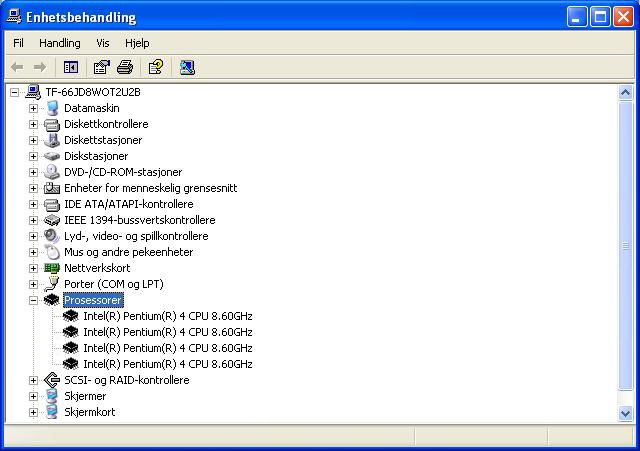Expand the Diskettkontrollere node
The image size is (640, 451).
(33, 124)
